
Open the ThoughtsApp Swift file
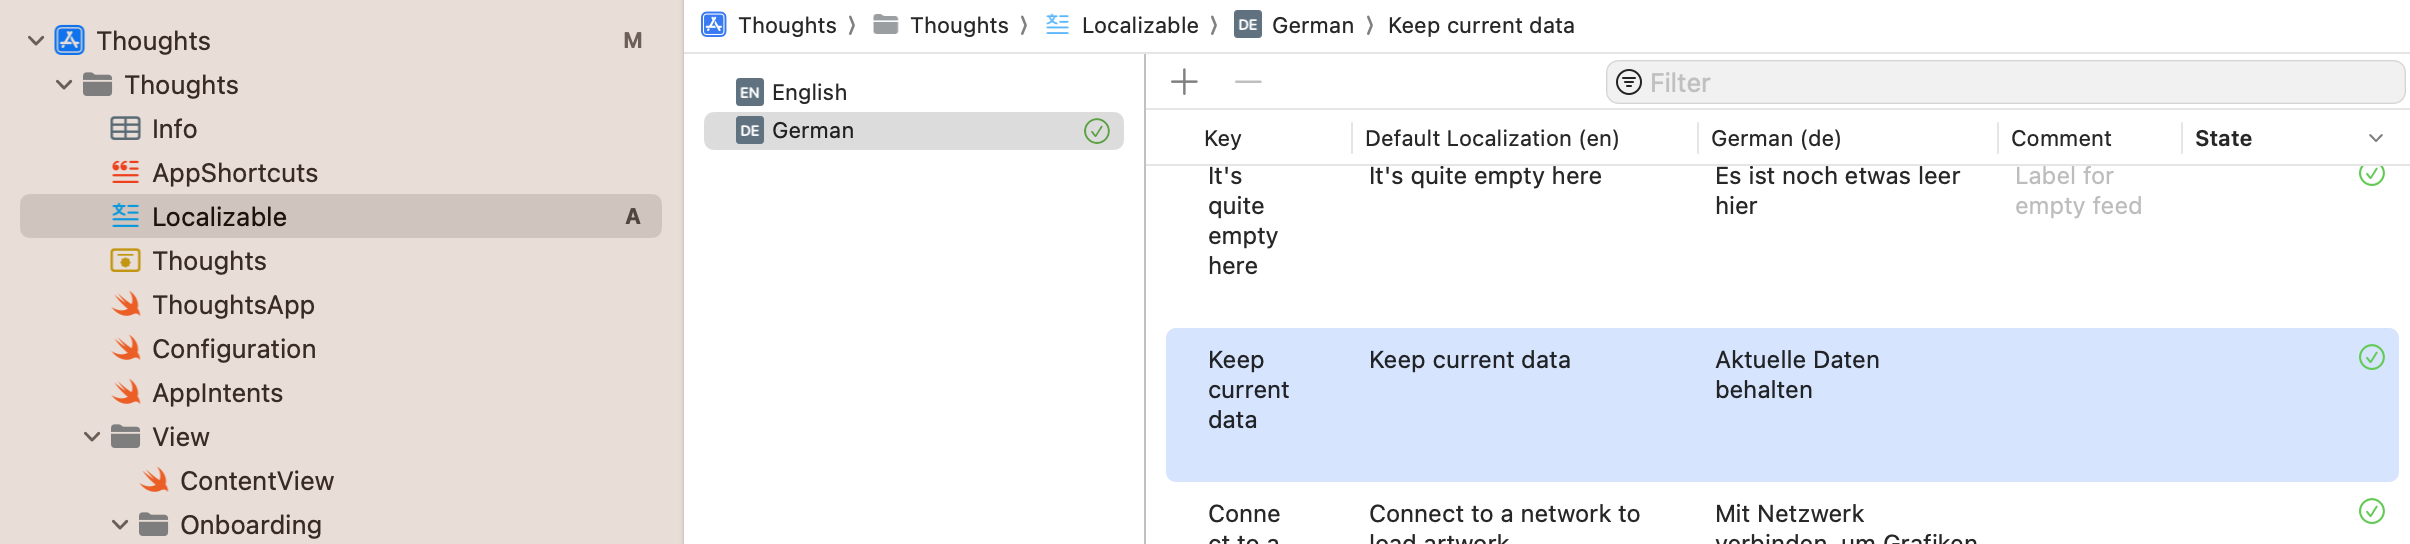[232, 305]
